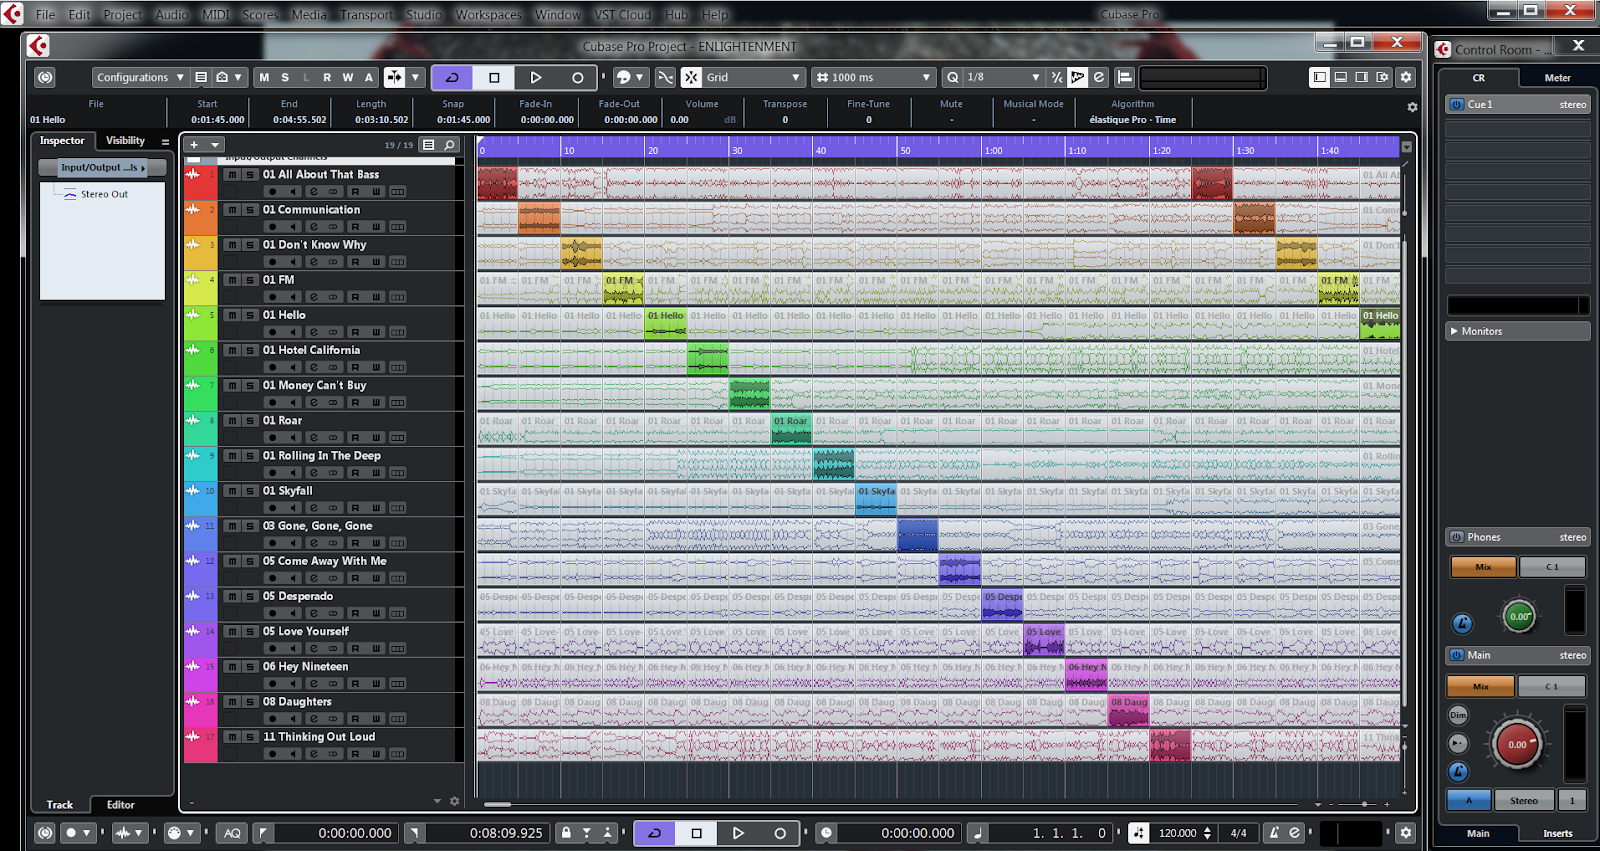
Task: Click the Cycle loop button in top toolbar
Action: (x=452, y=77)
